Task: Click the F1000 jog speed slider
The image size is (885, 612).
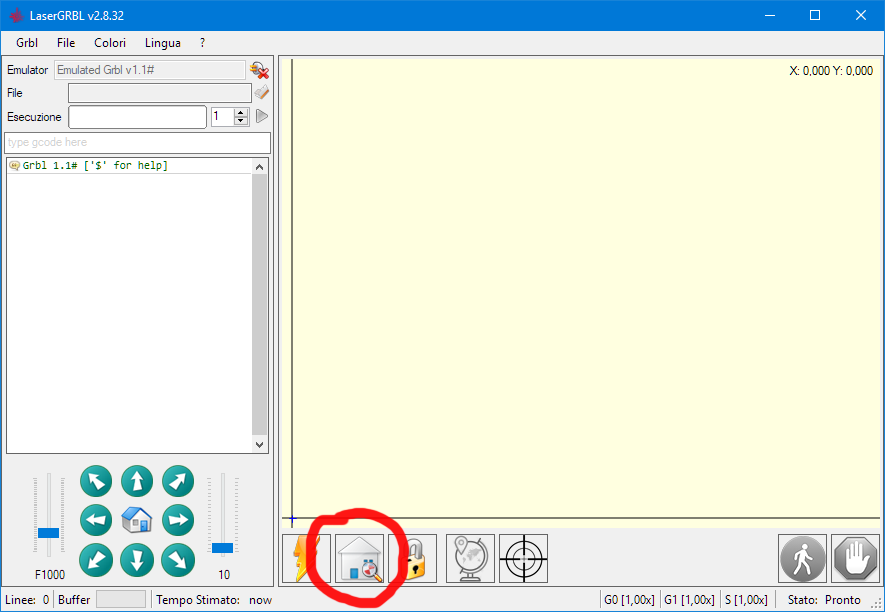Action: [x=48, y=532]
